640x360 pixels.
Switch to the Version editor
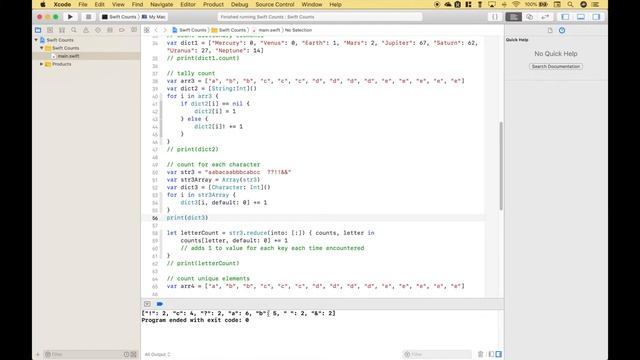pos(545,17)
